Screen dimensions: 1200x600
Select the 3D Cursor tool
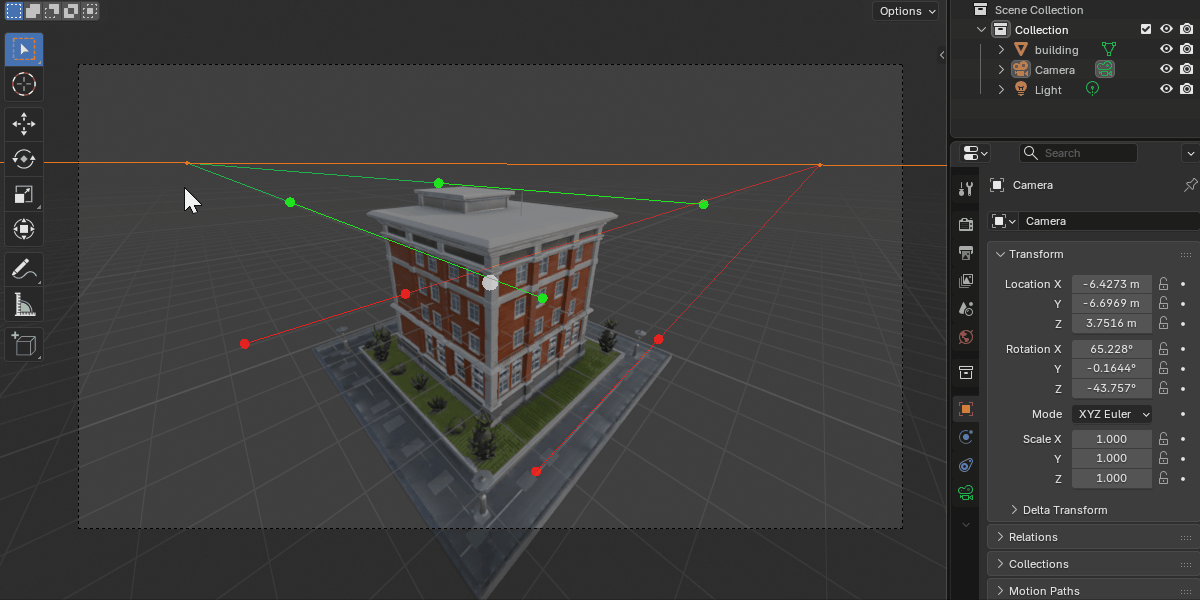tap(24, 84)
